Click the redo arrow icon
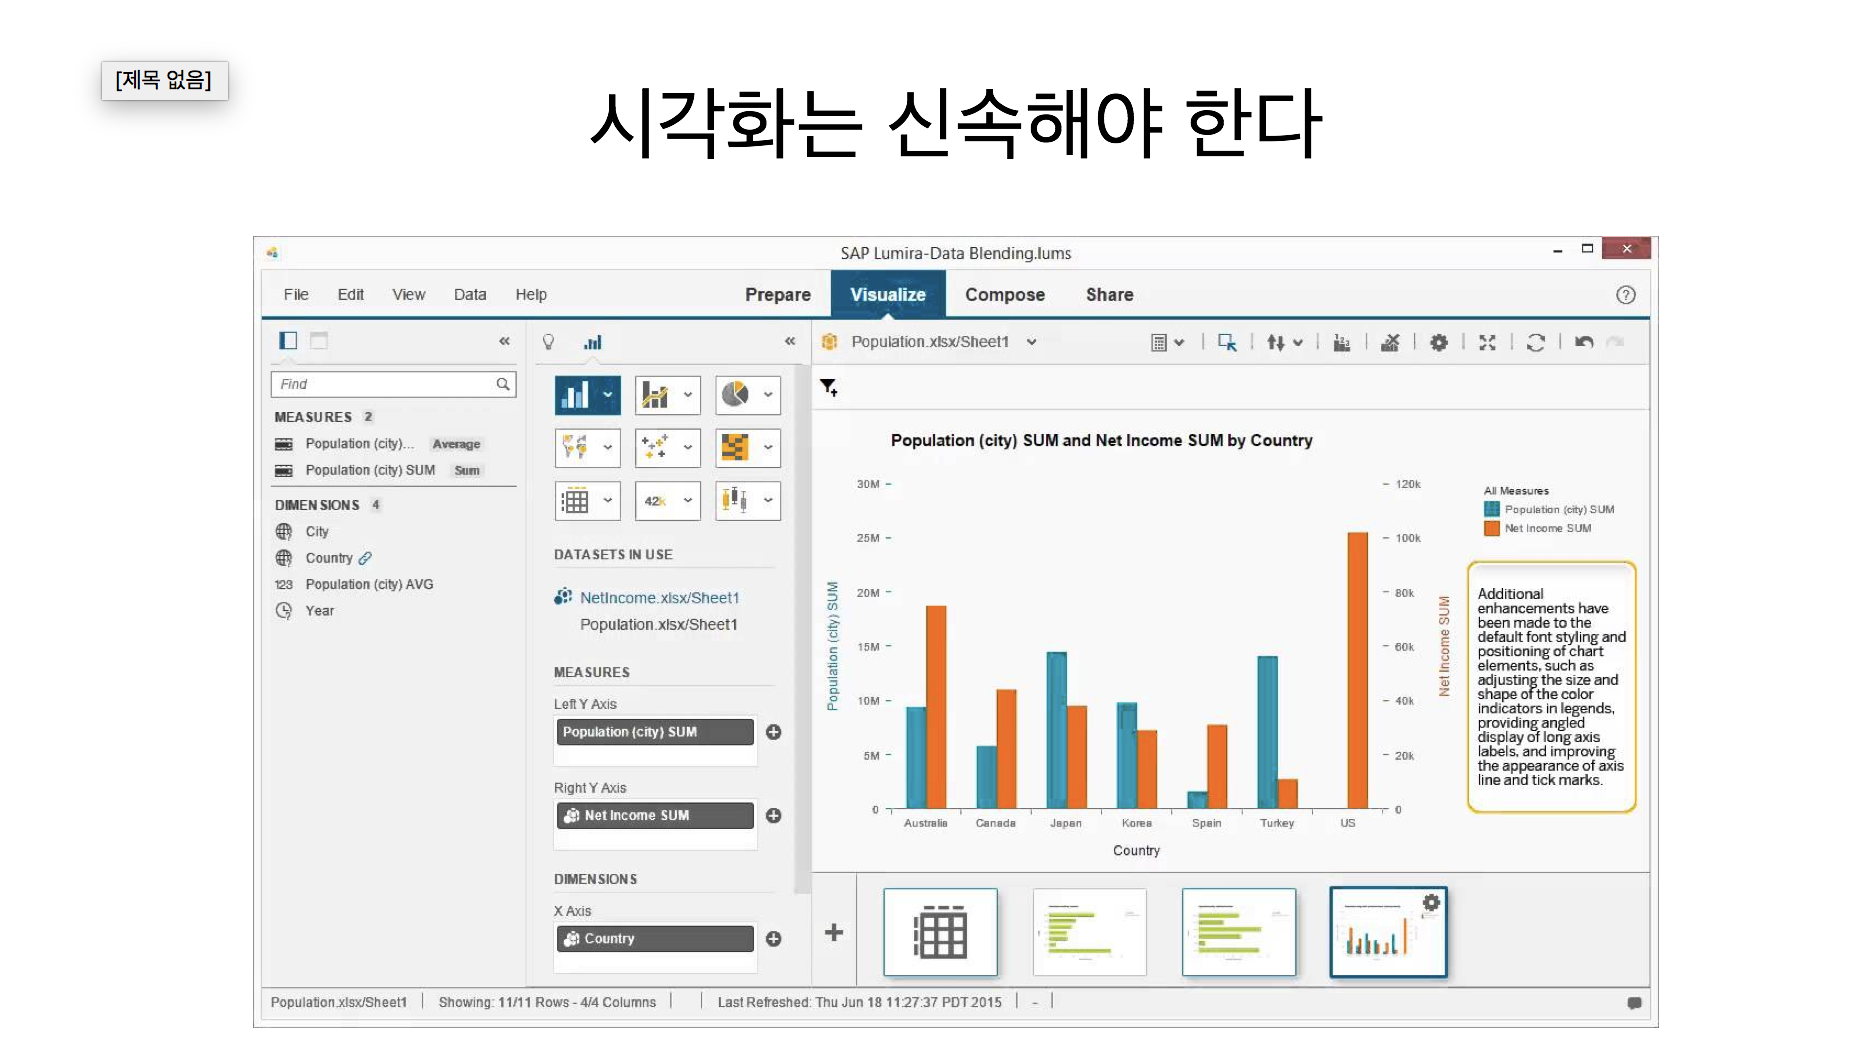 click(x=1615, y=342)
